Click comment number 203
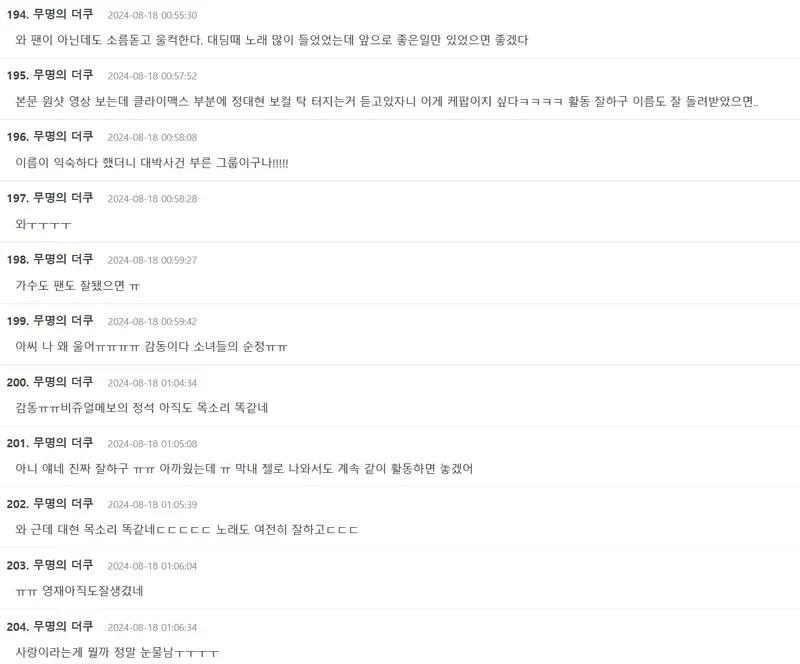800x664 pixels. 17,565
